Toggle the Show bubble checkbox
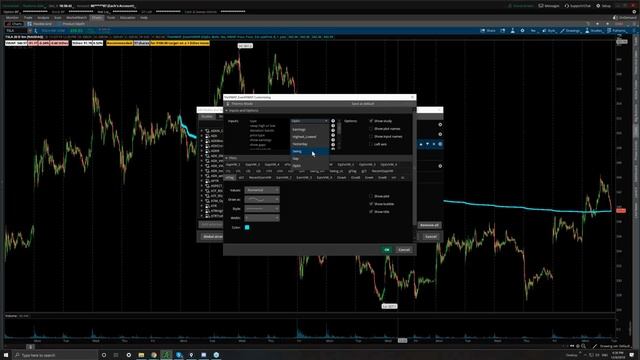Screen dimensions: 640x360 [371, 204]
